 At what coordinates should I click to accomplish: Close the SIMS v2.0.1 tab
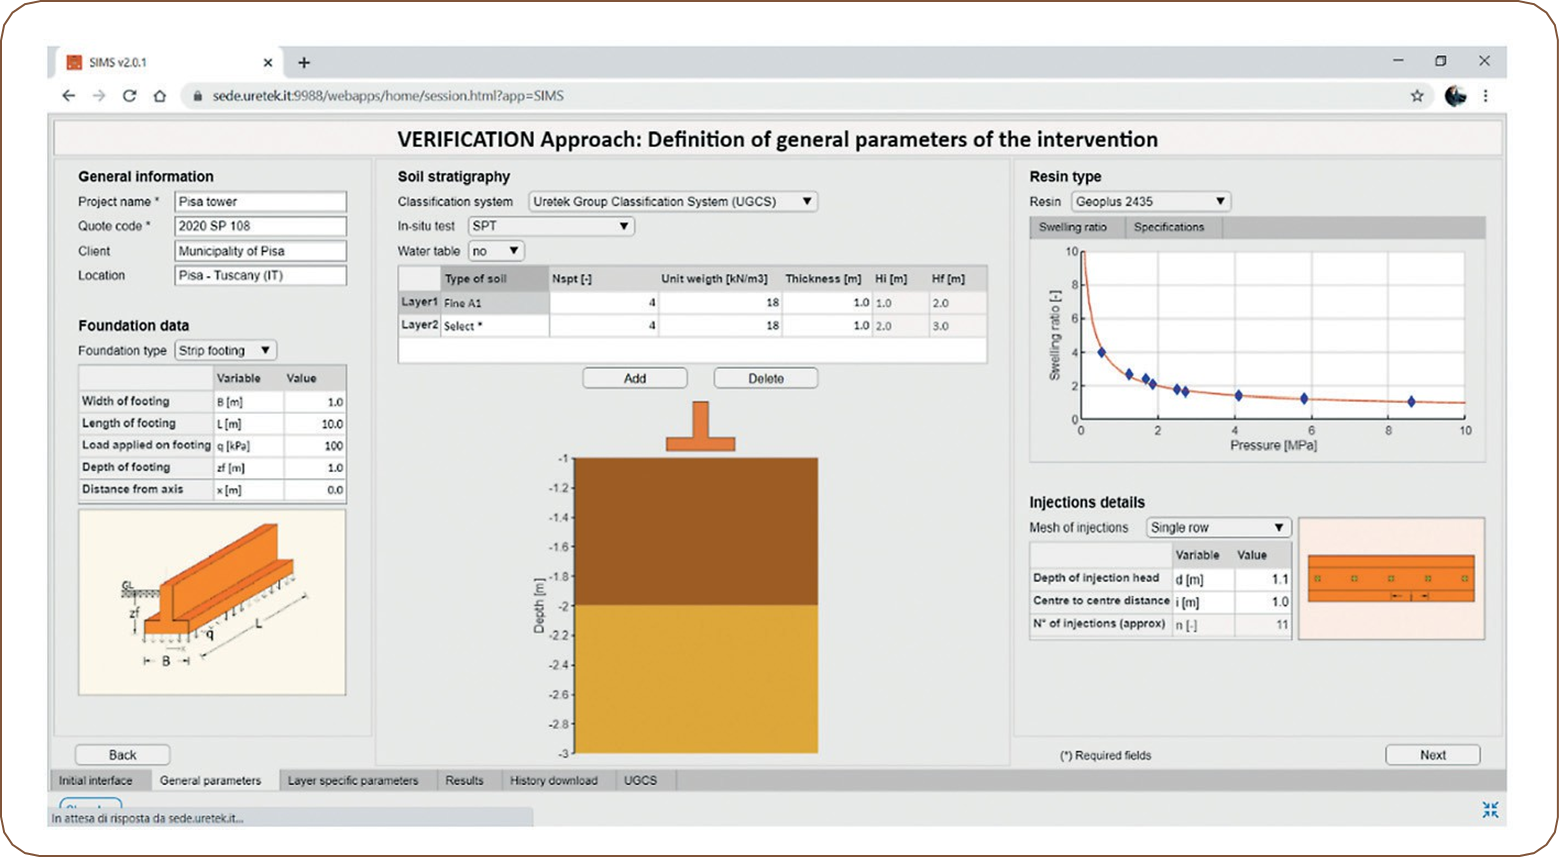pyautogui.click(x=268, y=62)
